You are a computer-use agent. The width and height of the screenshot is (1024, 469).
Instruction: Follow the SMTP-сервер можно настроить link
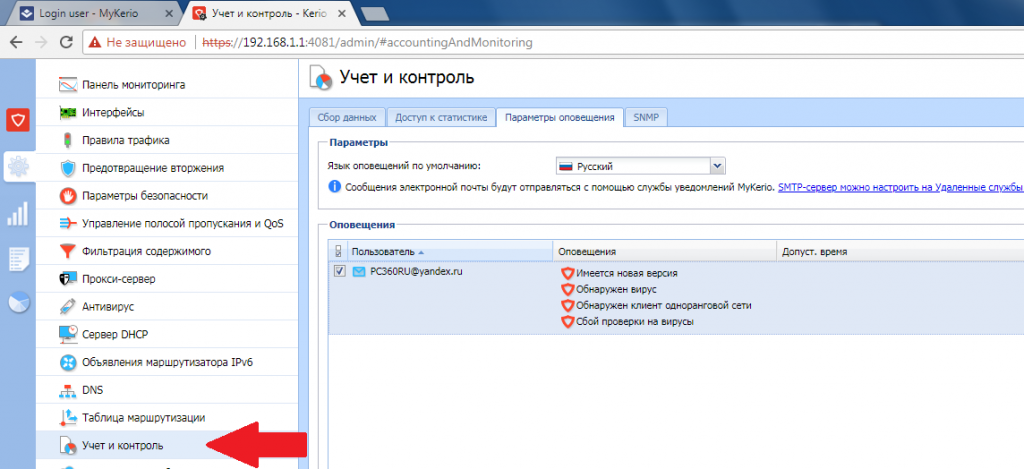(900, 187)
